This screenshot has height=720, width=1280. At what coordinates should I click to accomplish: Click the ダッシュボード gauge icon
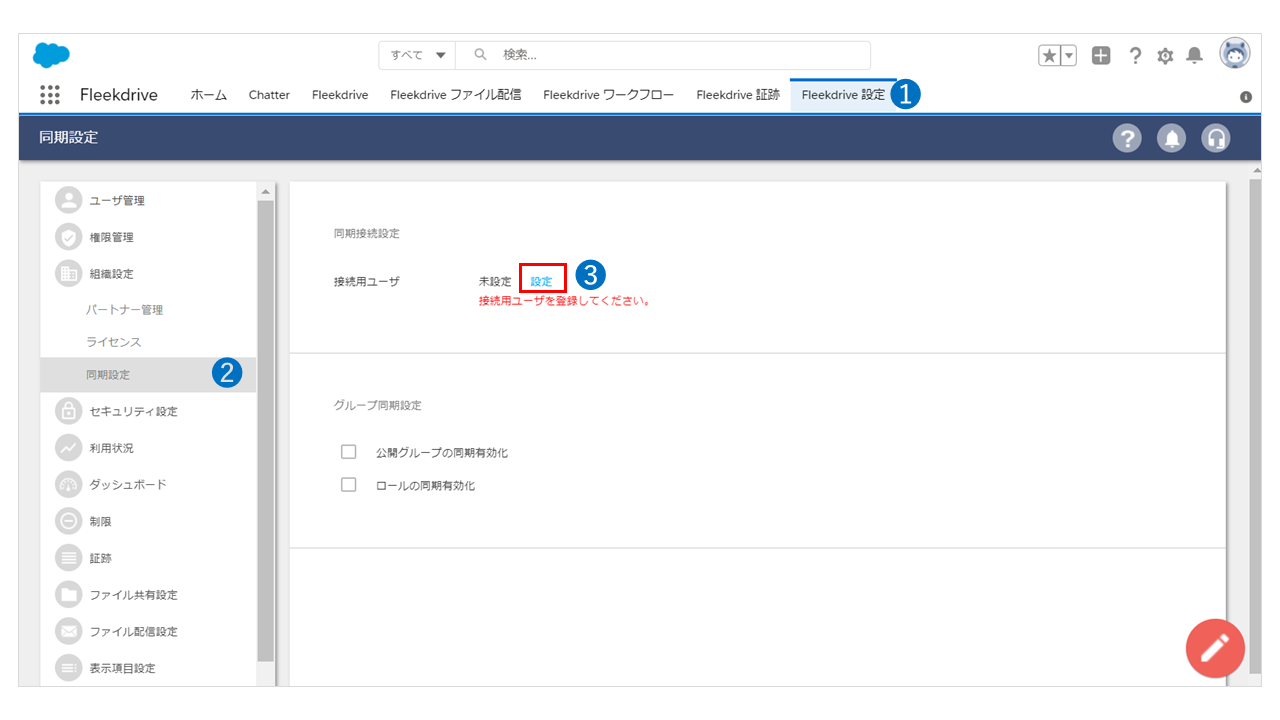[68, 484]
